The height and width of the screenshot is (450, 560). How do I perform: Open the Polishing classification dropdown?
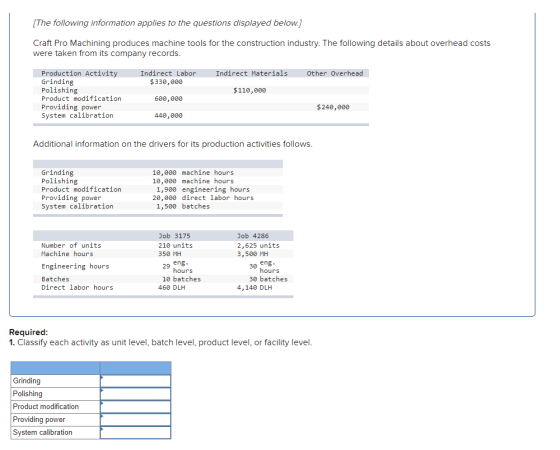point(135,394)
